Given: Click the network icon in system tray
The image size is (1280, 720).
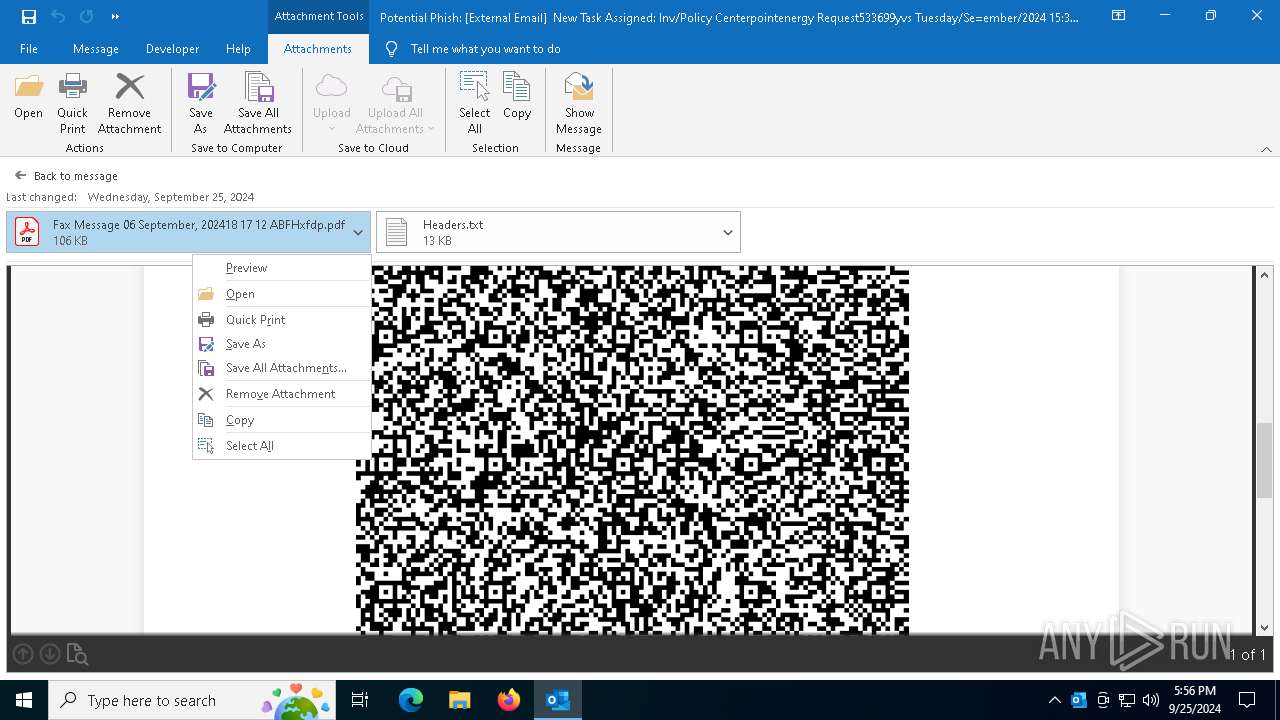Looking at the screenshot, I should coord(1127,700).
